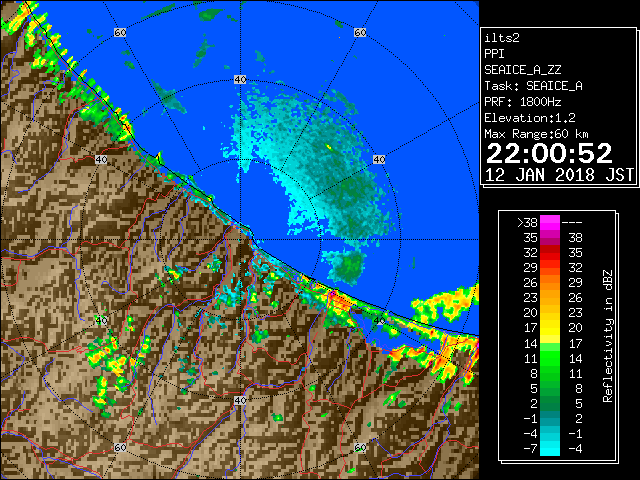The image size is (640, 480).
Task: Click the 'PRF: 1800Hz' value
Action: click(x=523, y=102)
